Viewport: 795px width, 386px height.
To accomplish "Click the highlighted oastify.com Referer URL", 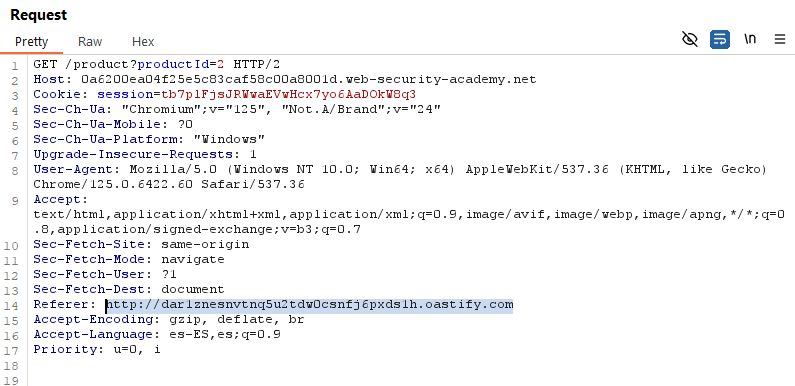I will click(310, 305).
